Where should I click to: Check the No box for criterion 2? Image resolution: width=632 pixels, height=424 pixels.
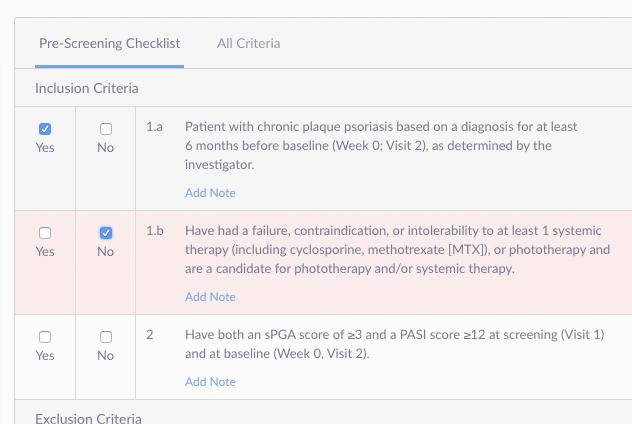[x=106, y=337]
